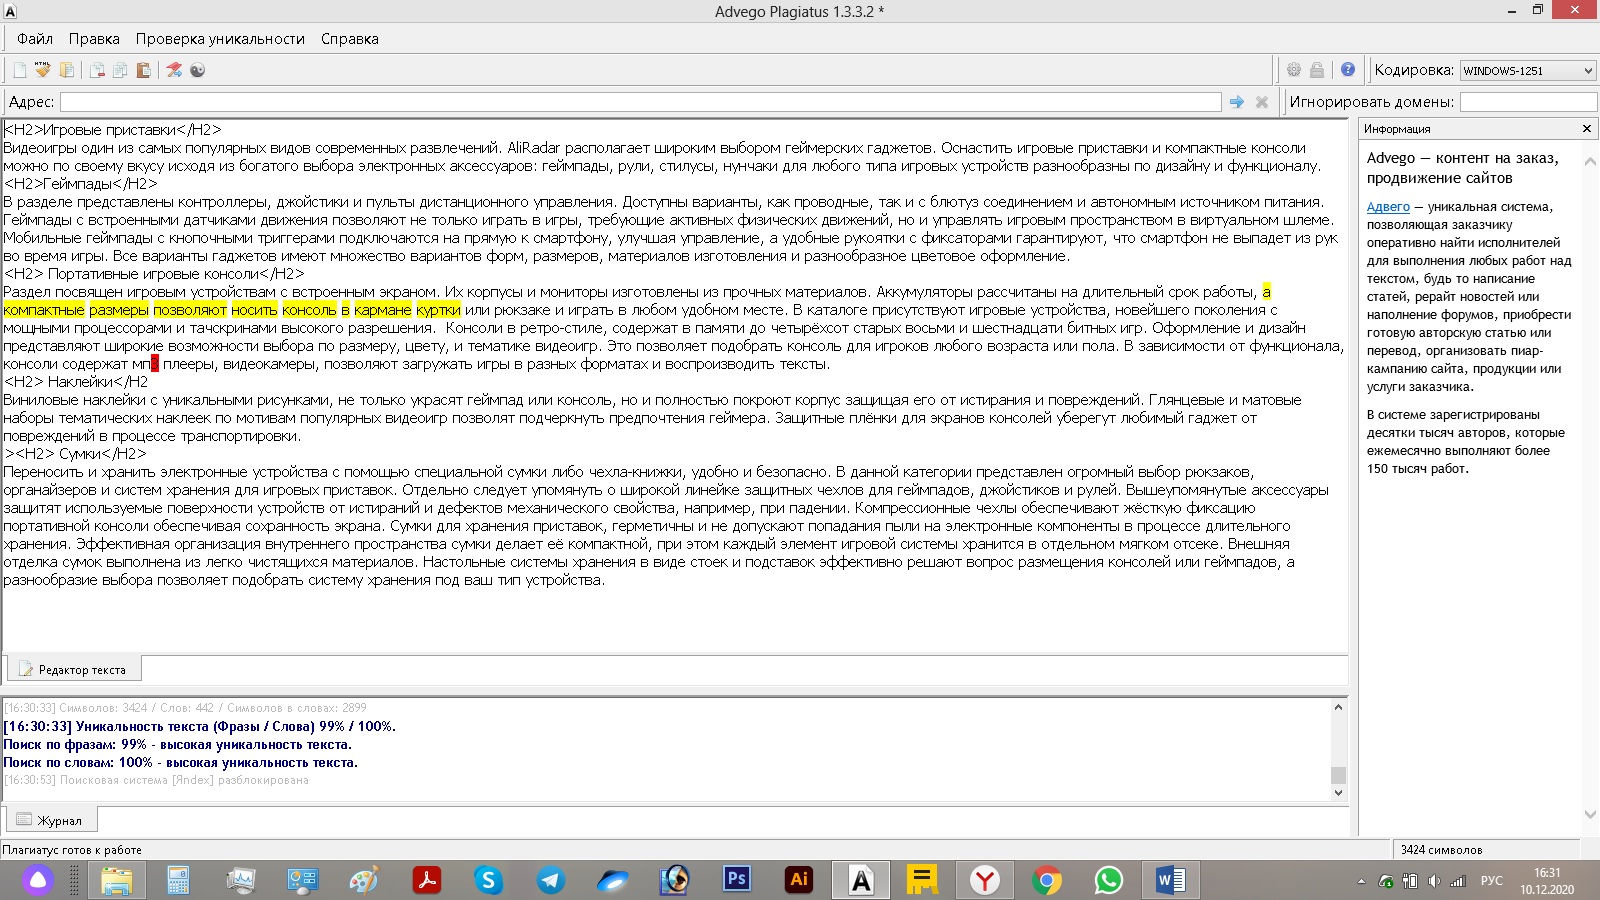Focus the Адрес input field
The height and width of the screenshot is (900, 1600).
640,102
